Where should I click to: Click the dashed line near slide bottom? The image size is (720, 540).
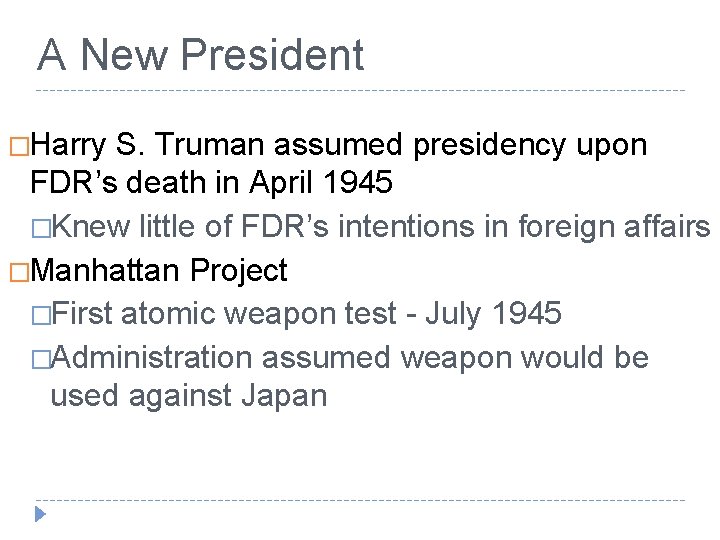(360, 500)
